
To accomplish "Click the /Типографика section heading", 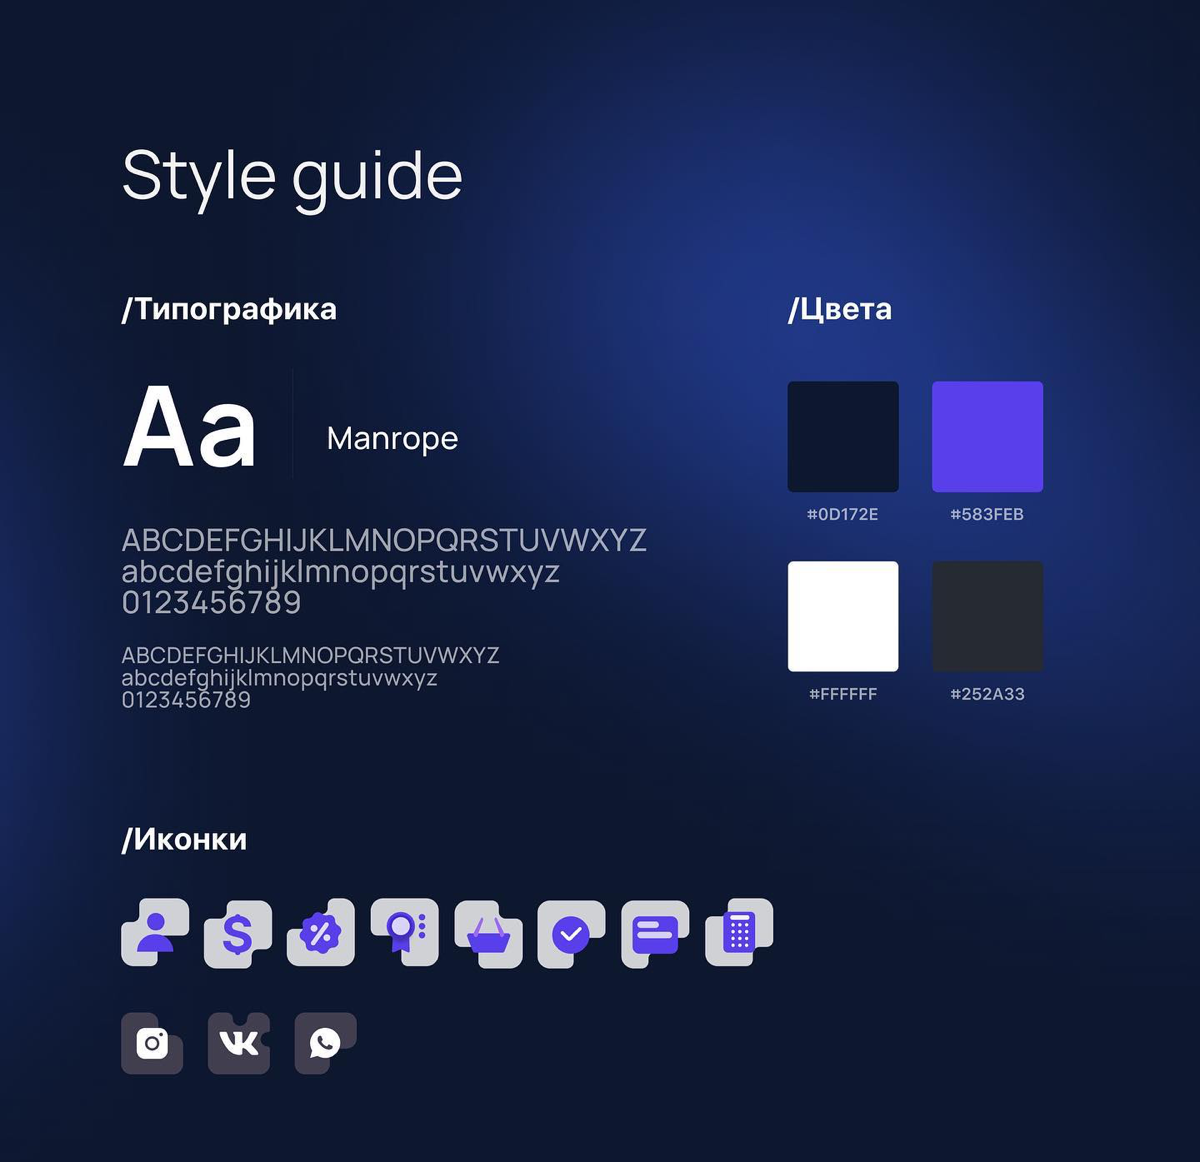I will pos(229,309).
